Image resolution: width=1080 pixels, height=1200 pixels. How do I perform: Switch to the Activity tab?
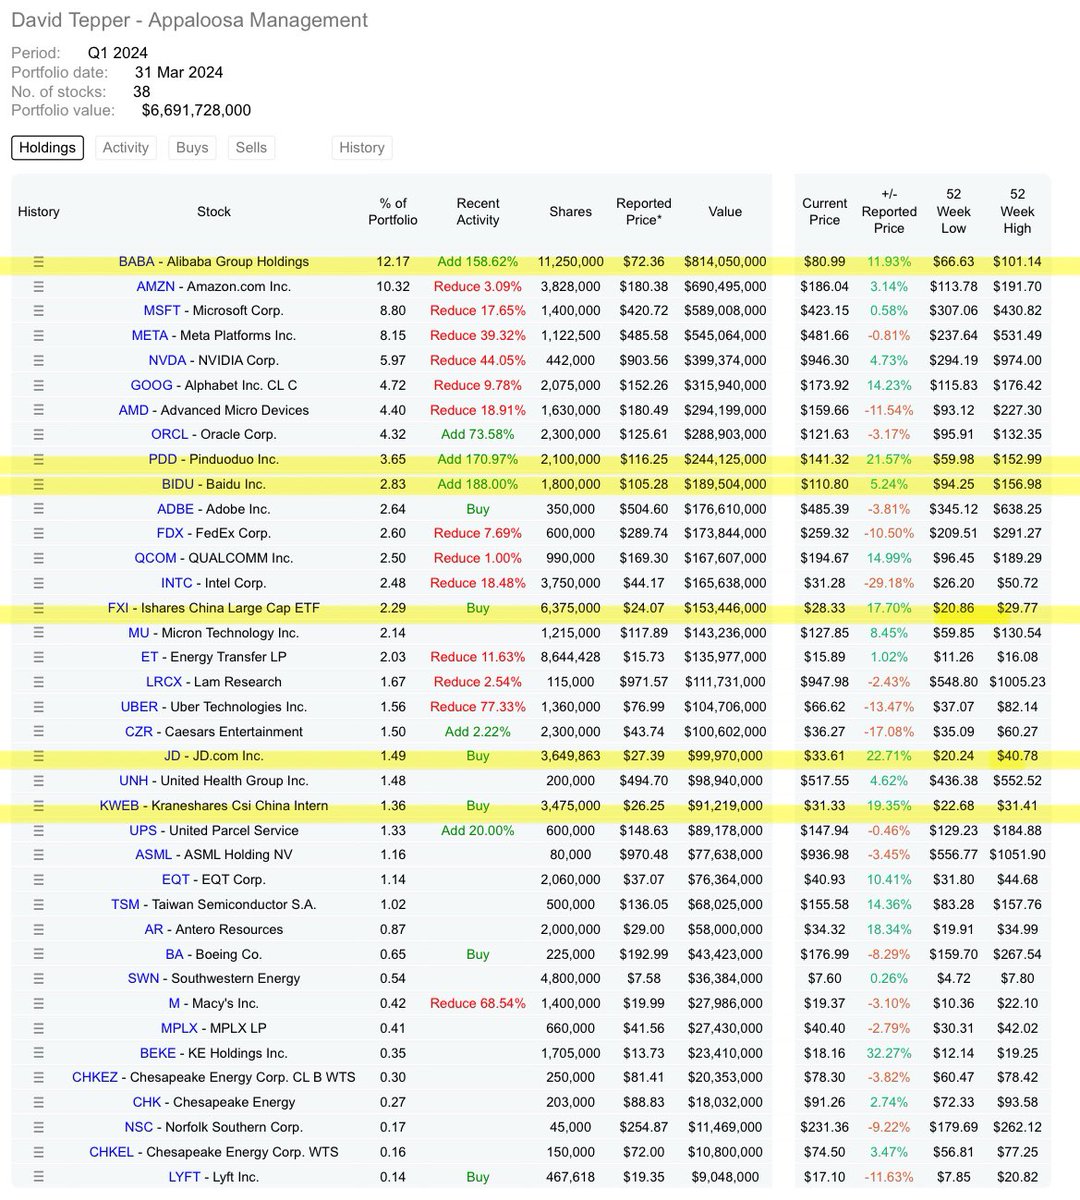[x=125, y=147]
